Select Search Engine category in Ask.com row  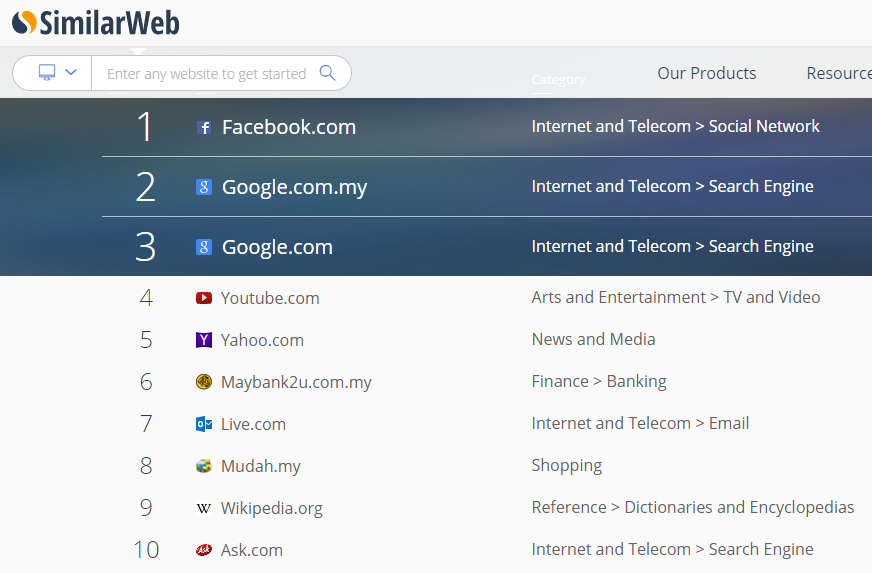(x=672, y=550)
